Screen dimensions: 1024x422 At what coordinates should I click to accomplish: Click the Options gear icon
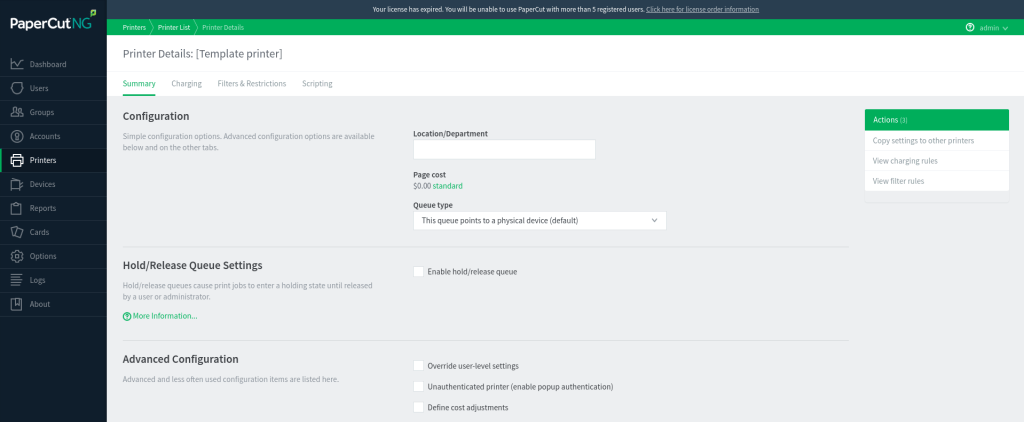pos(17,256)
